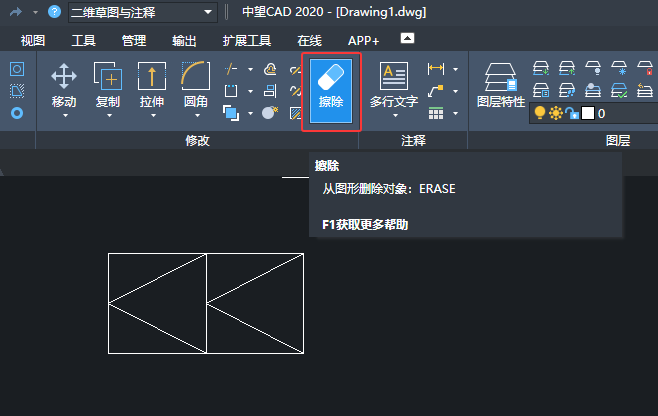Expand the dropdown under 复制
This screenshot has height=416, width=658.
click(x=109, y=115)
